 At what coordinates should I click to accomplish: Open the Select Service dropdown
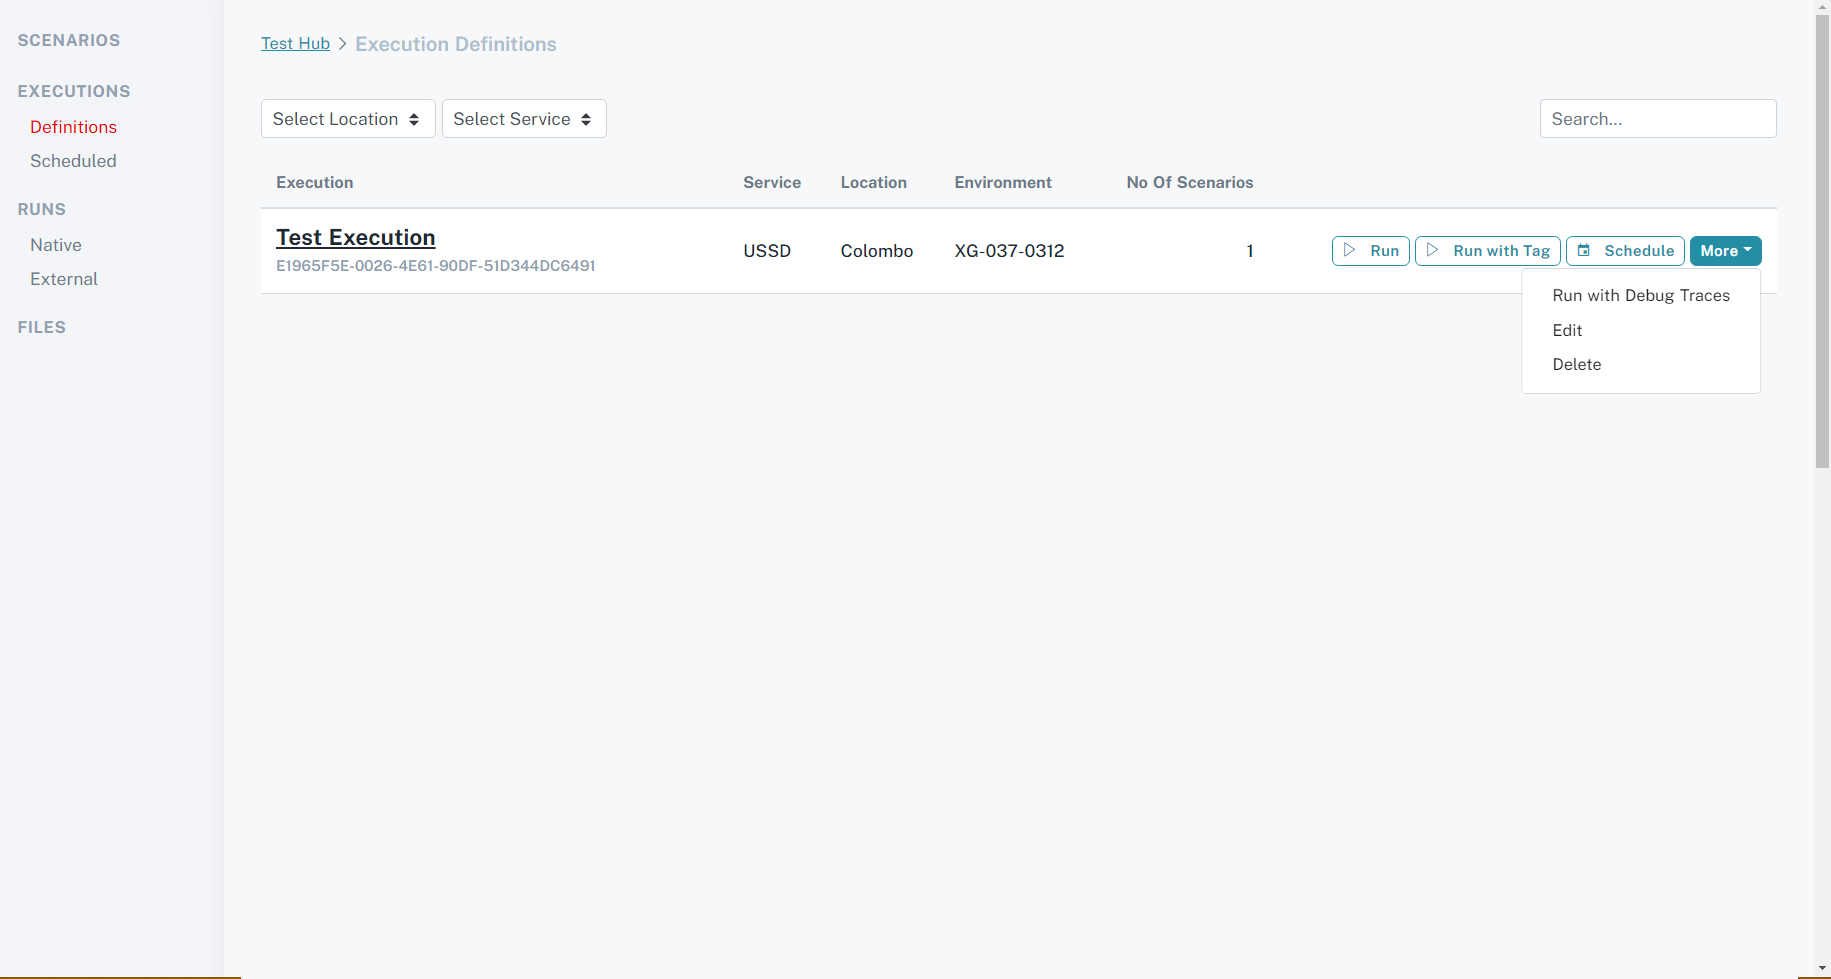tap(523, 119)
